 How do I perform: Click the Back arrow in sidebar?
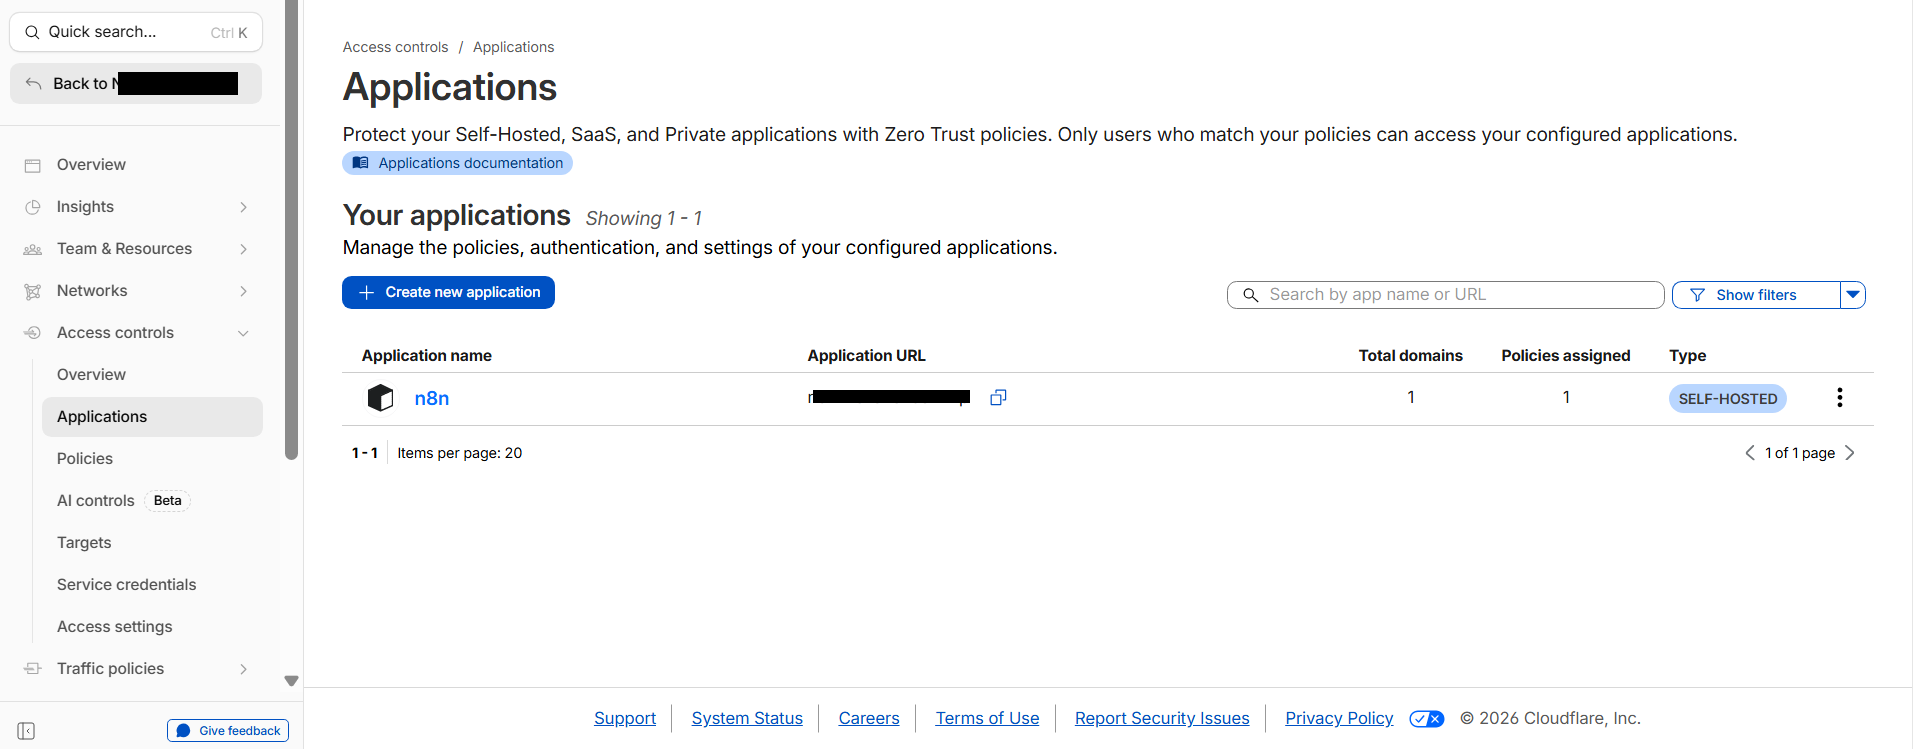34,84
